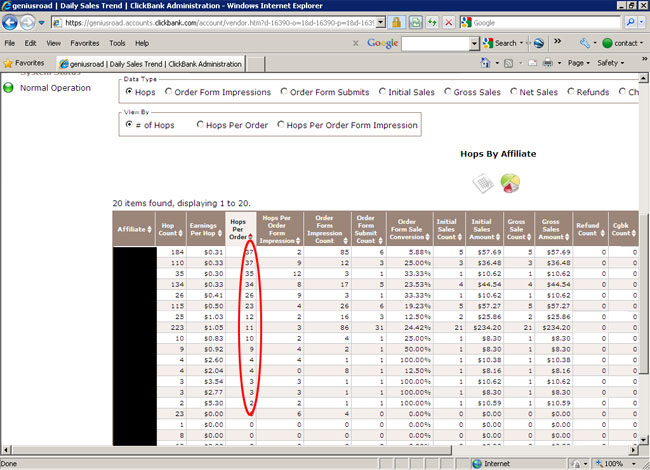Sort by Hop Count column header

click(170, 229)
